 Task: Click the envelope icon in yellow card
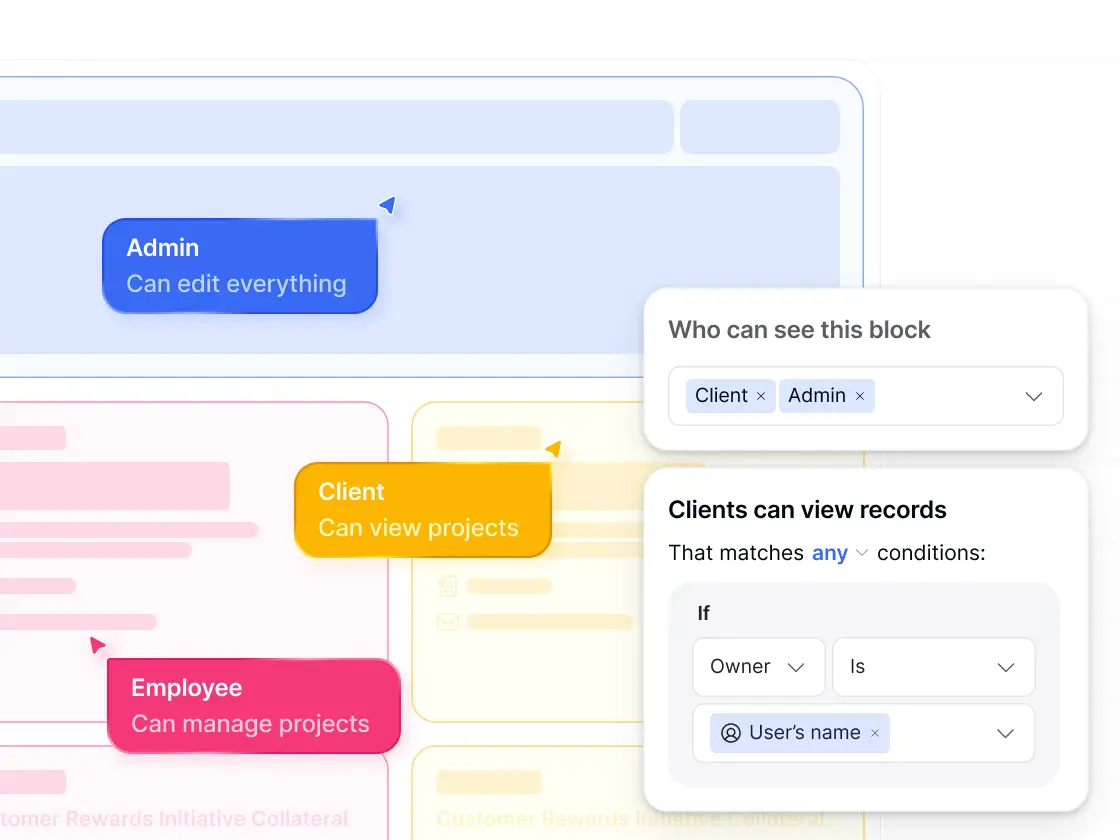[x=448, y=622]
